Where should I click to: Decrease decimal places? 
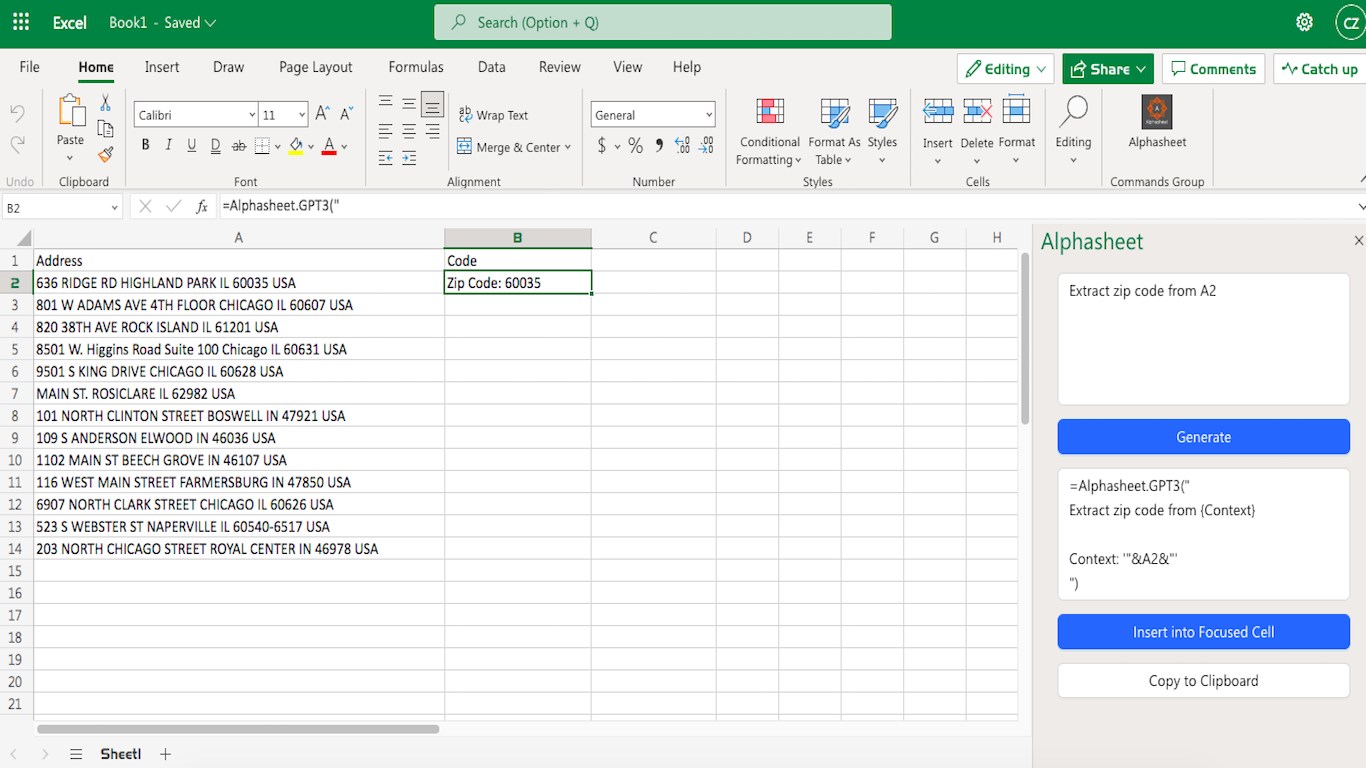click(x=706, y=146)
